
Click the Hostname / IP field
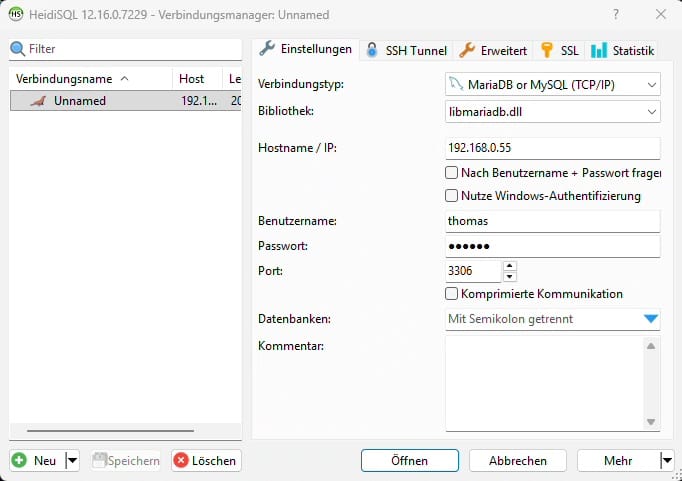[x=552, y=148]
